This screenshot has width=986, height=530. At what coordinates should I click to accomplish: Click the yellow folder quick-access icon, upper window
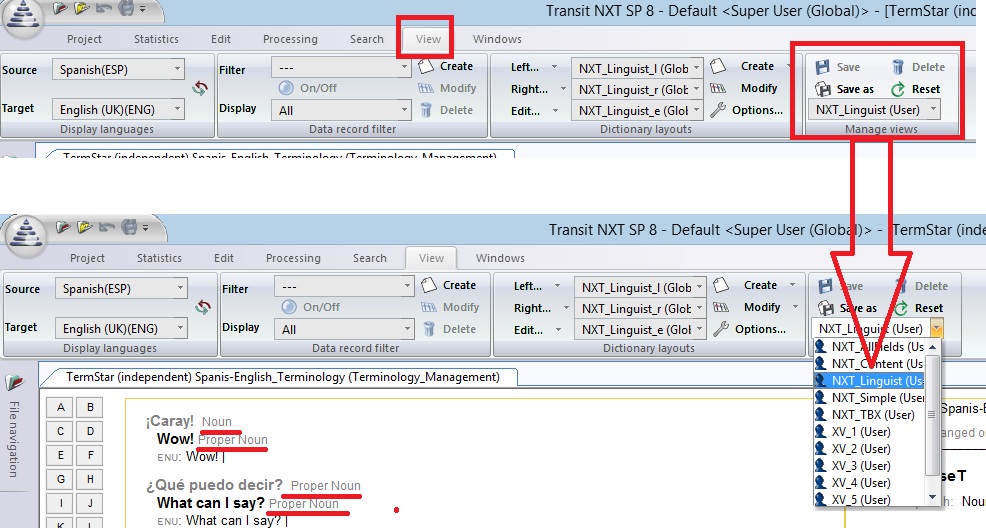80,8
